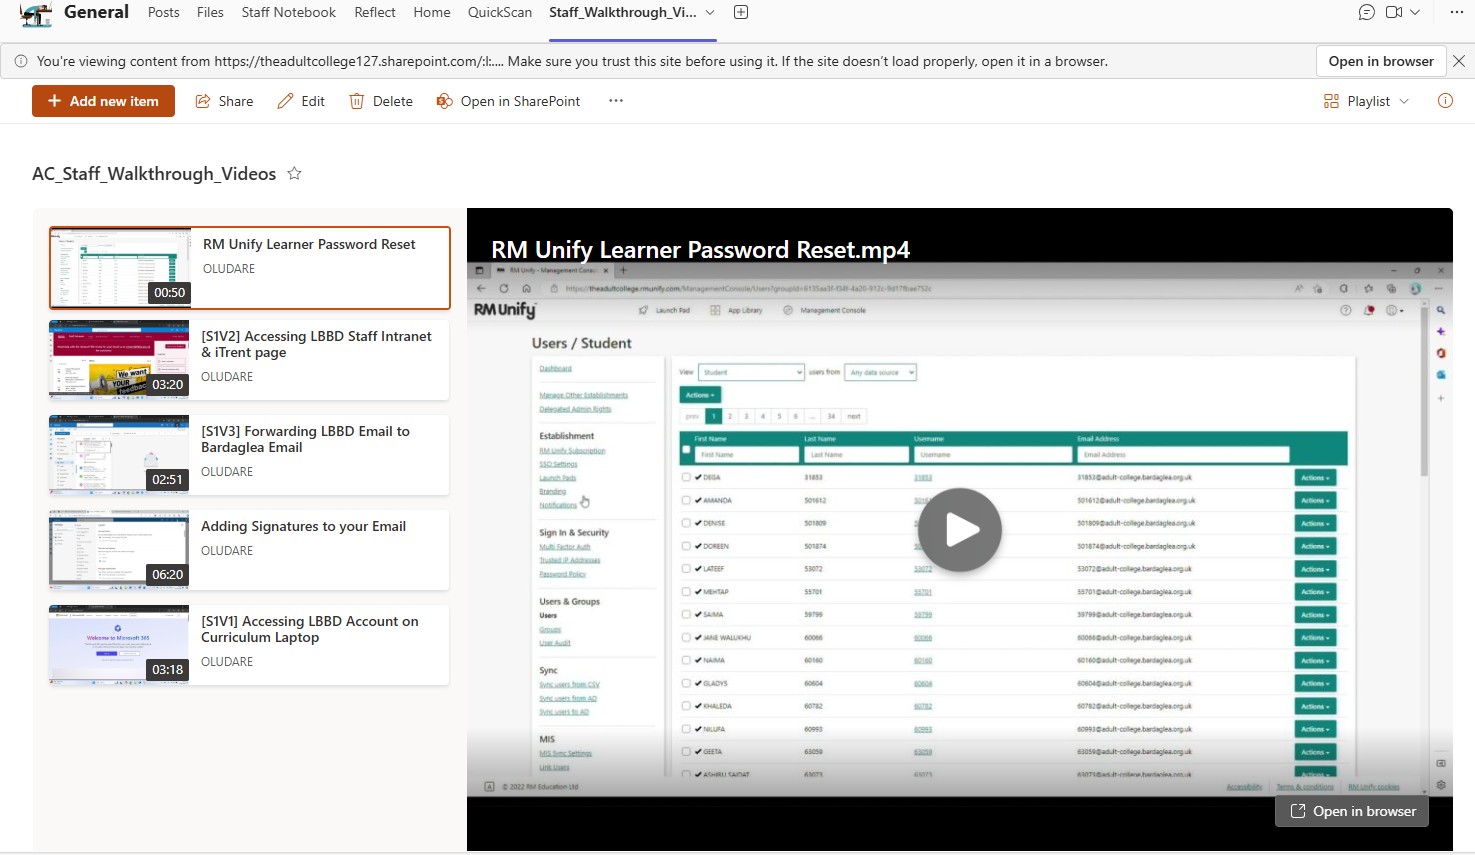Select the QuickScan tab
The image size is (1475, 855).
(x=500, y=12)
